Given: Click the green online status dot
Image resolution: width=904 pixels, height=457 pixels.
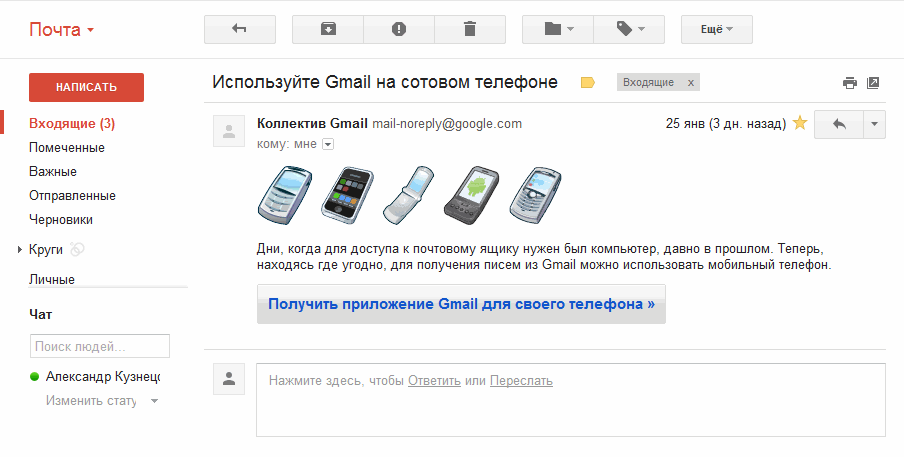Looking at the screenshot, I should [35, 376].
